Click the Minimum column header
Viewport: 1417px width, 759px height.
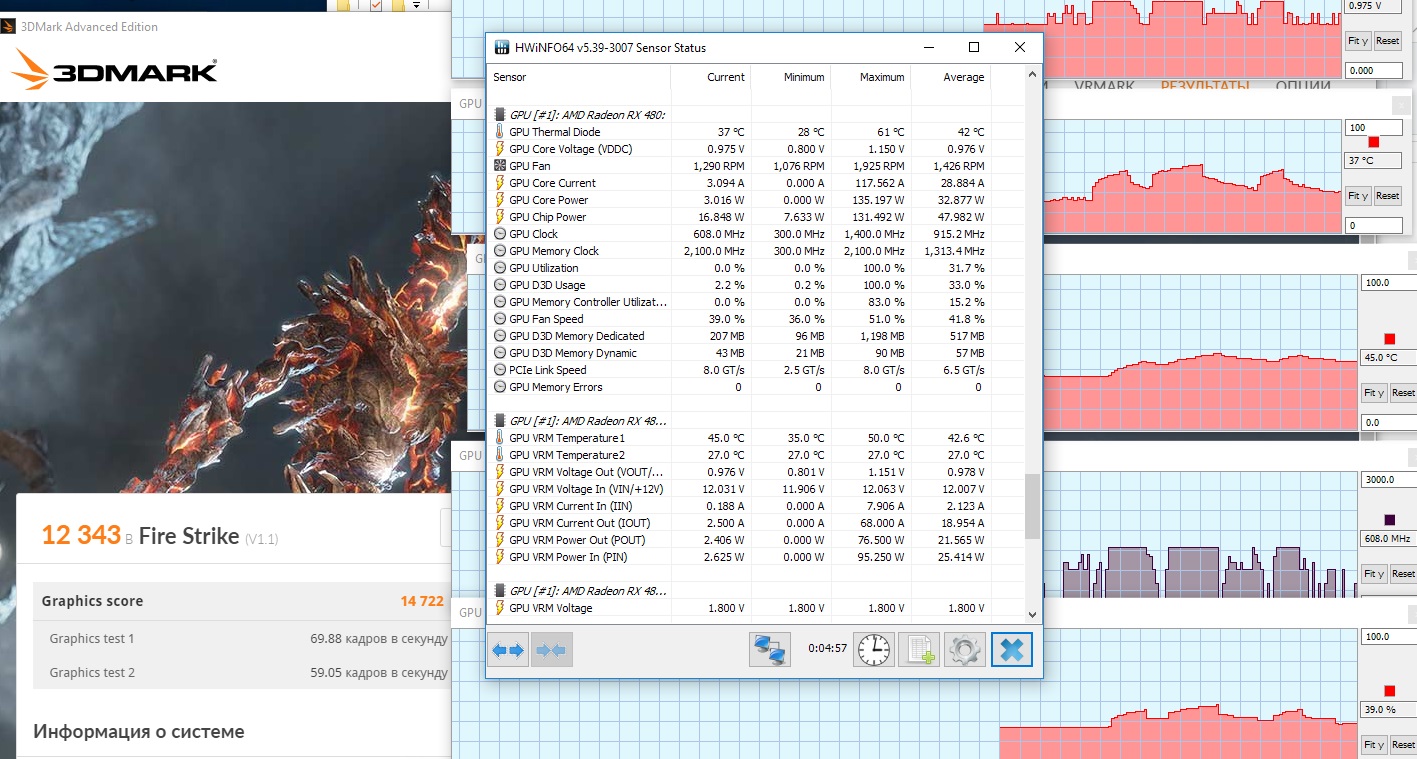pyautogui.click(x=790, y=77)
